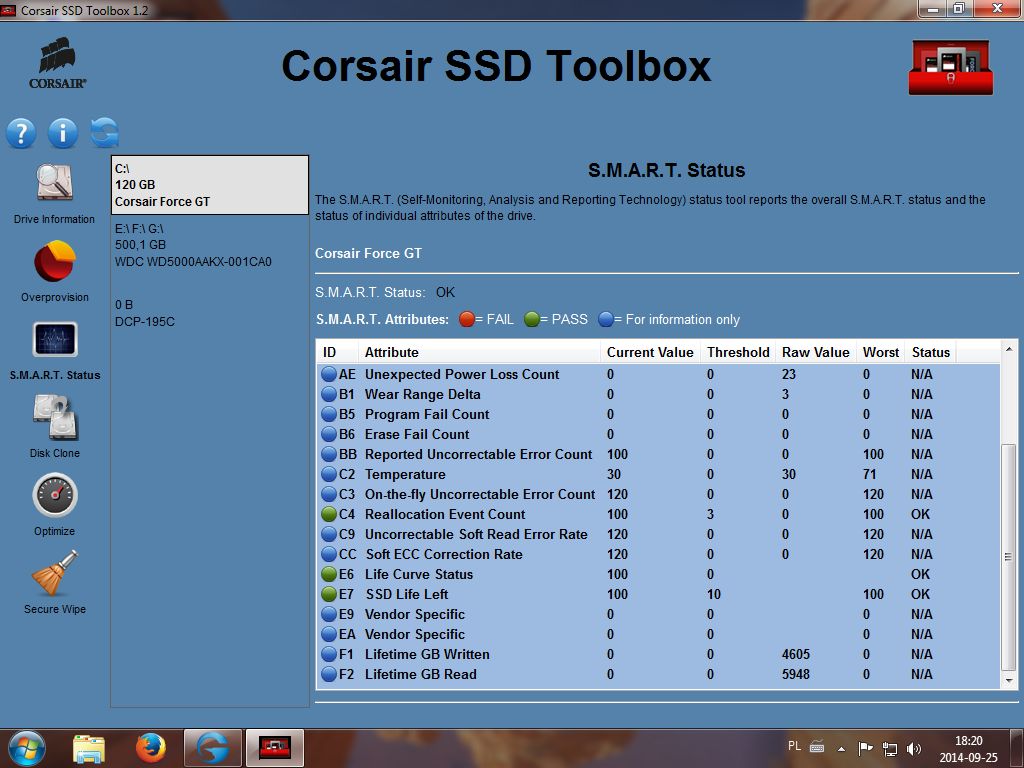Select the Program Fail Count row
The image size is (1024, 768).
point(658,414)
